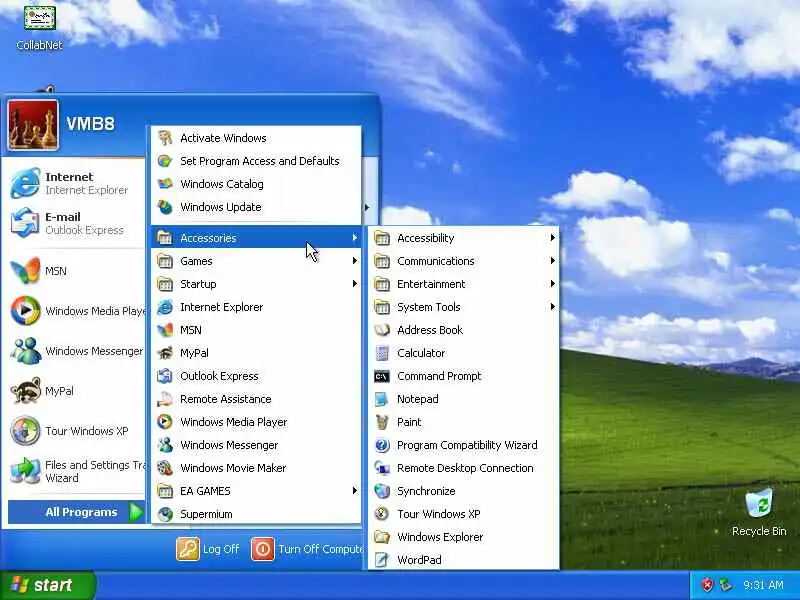Select Windows Media Player in All Programs list
The width and height of the screenshot is (800, 600).
[x=256, y=422]
